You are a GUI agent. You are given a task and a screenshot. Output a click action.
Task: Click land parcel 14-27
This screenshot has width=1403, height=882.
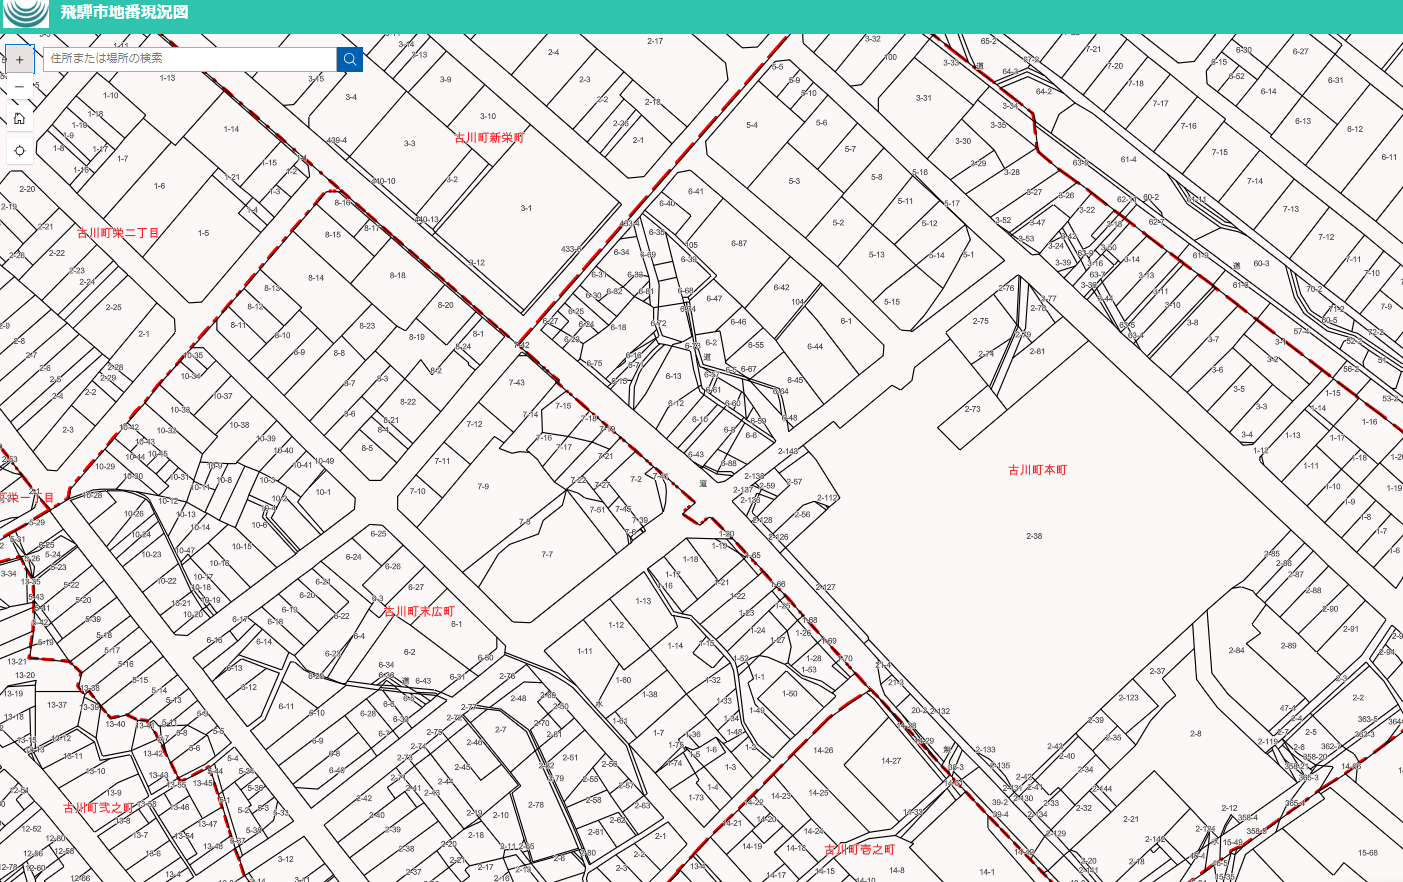[891, 761]
